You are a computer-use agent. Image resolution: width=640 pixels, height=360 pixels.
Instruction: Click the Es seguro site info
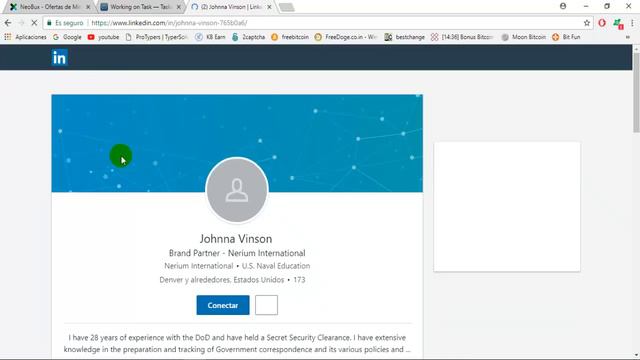point(65,23)
